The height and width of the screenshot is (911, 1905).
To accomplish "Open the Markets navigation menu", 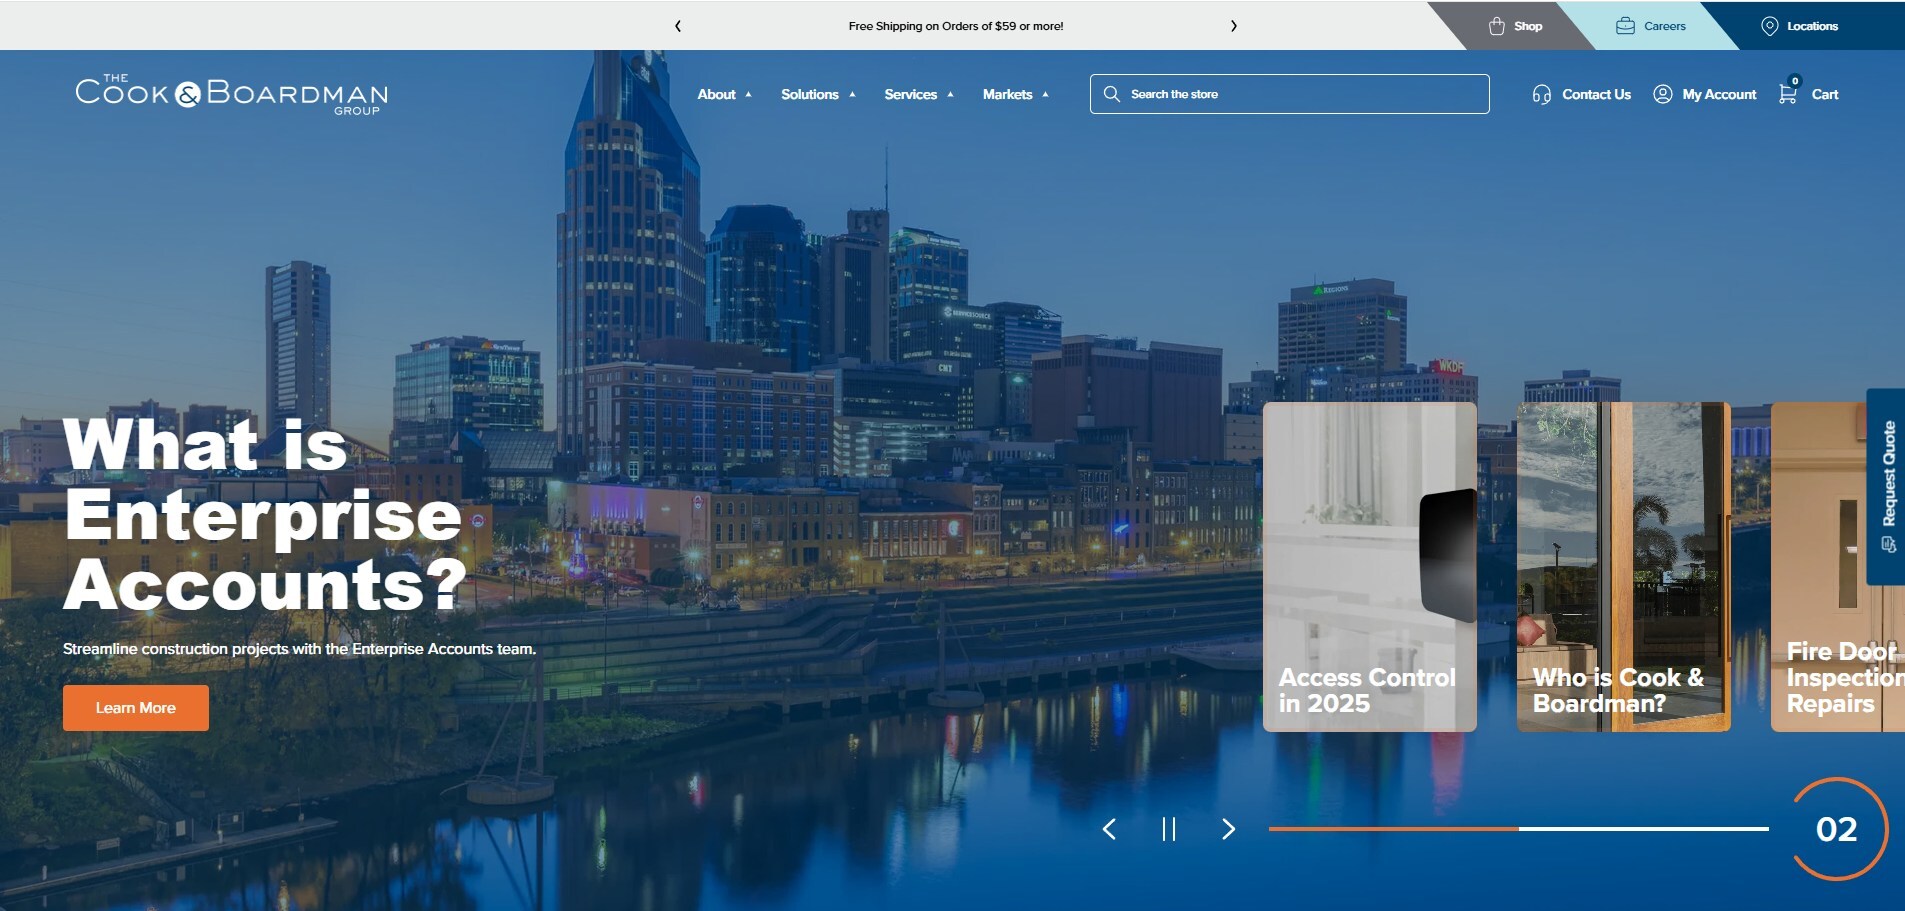I will (1015, 94).
